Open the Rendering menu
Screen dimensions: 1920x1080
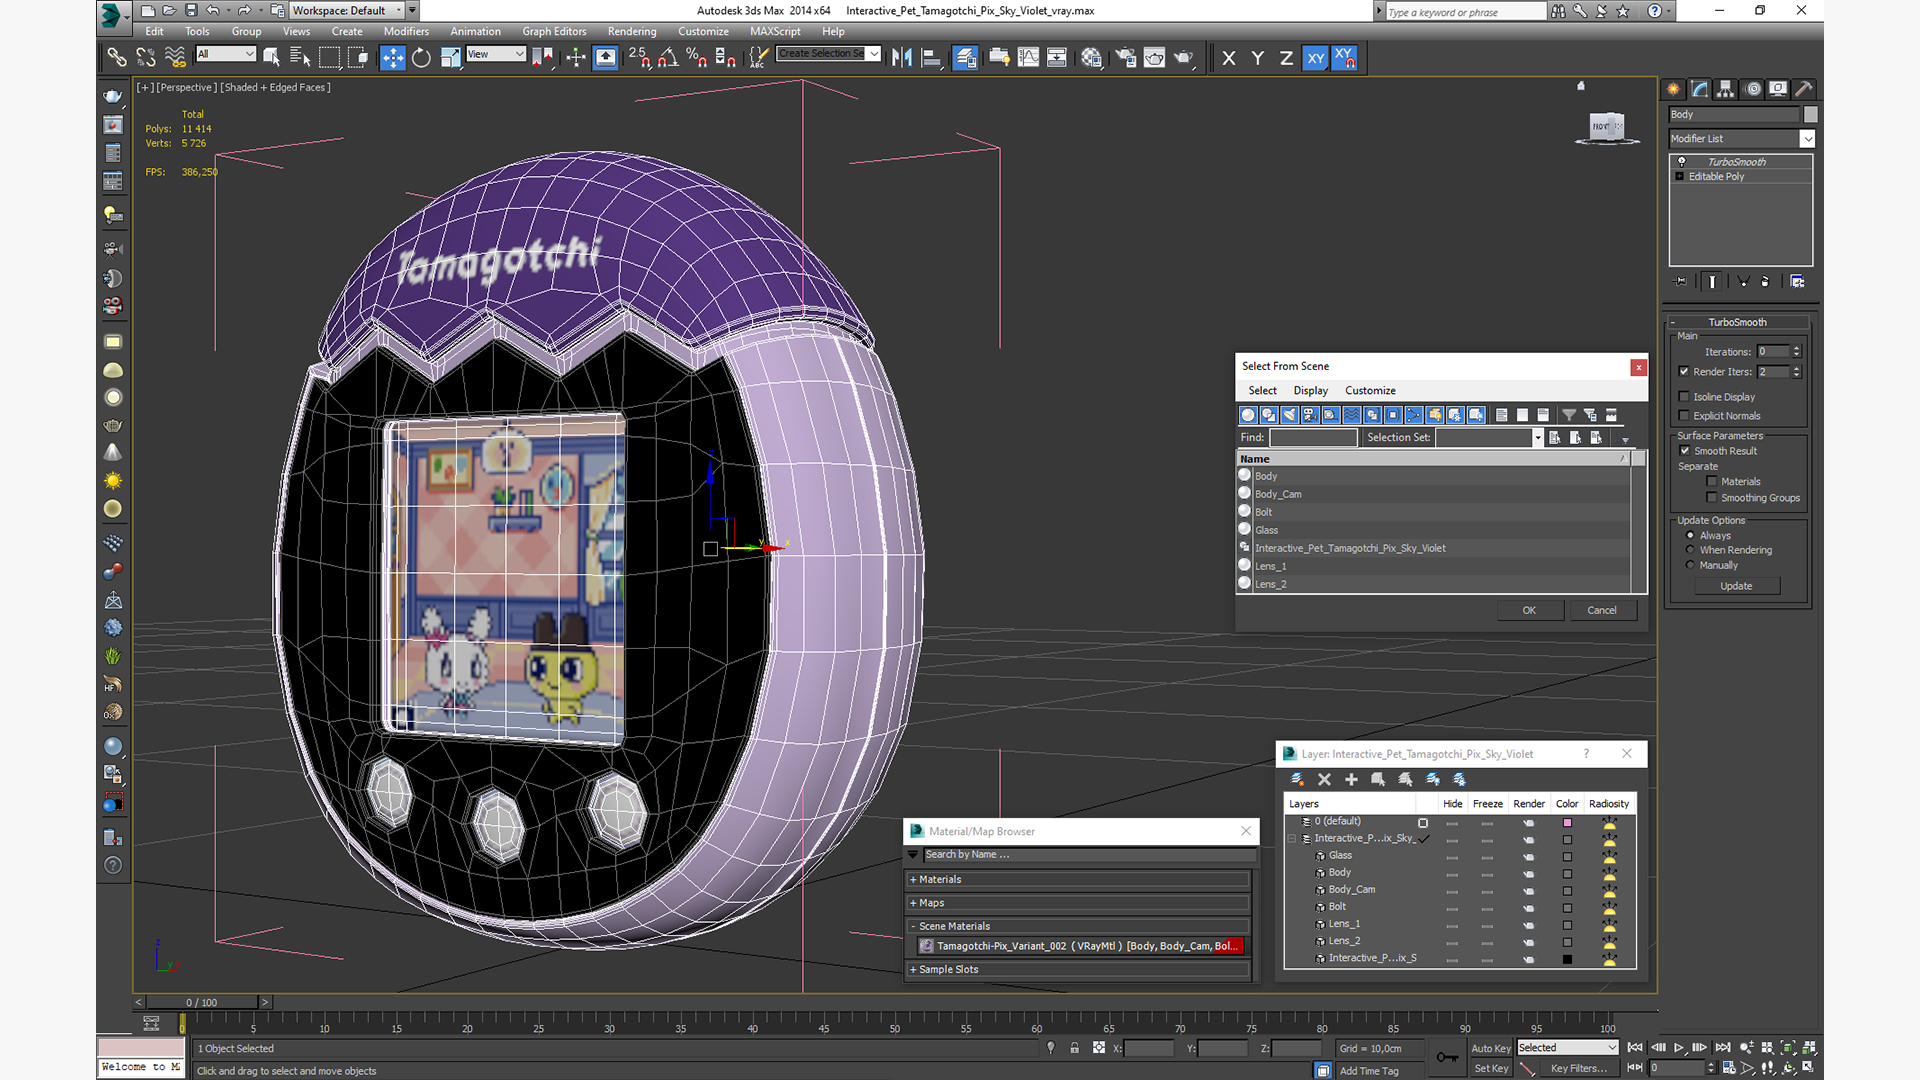click(x=632, y=32)
